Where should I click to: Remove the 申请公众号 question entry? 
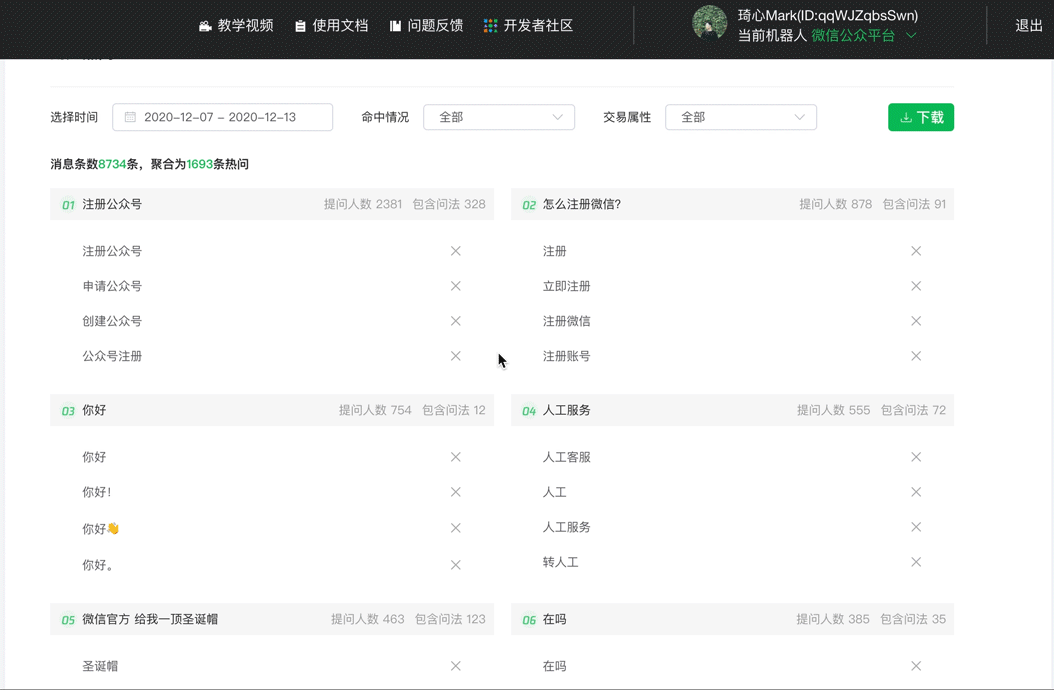coord(455,286)
